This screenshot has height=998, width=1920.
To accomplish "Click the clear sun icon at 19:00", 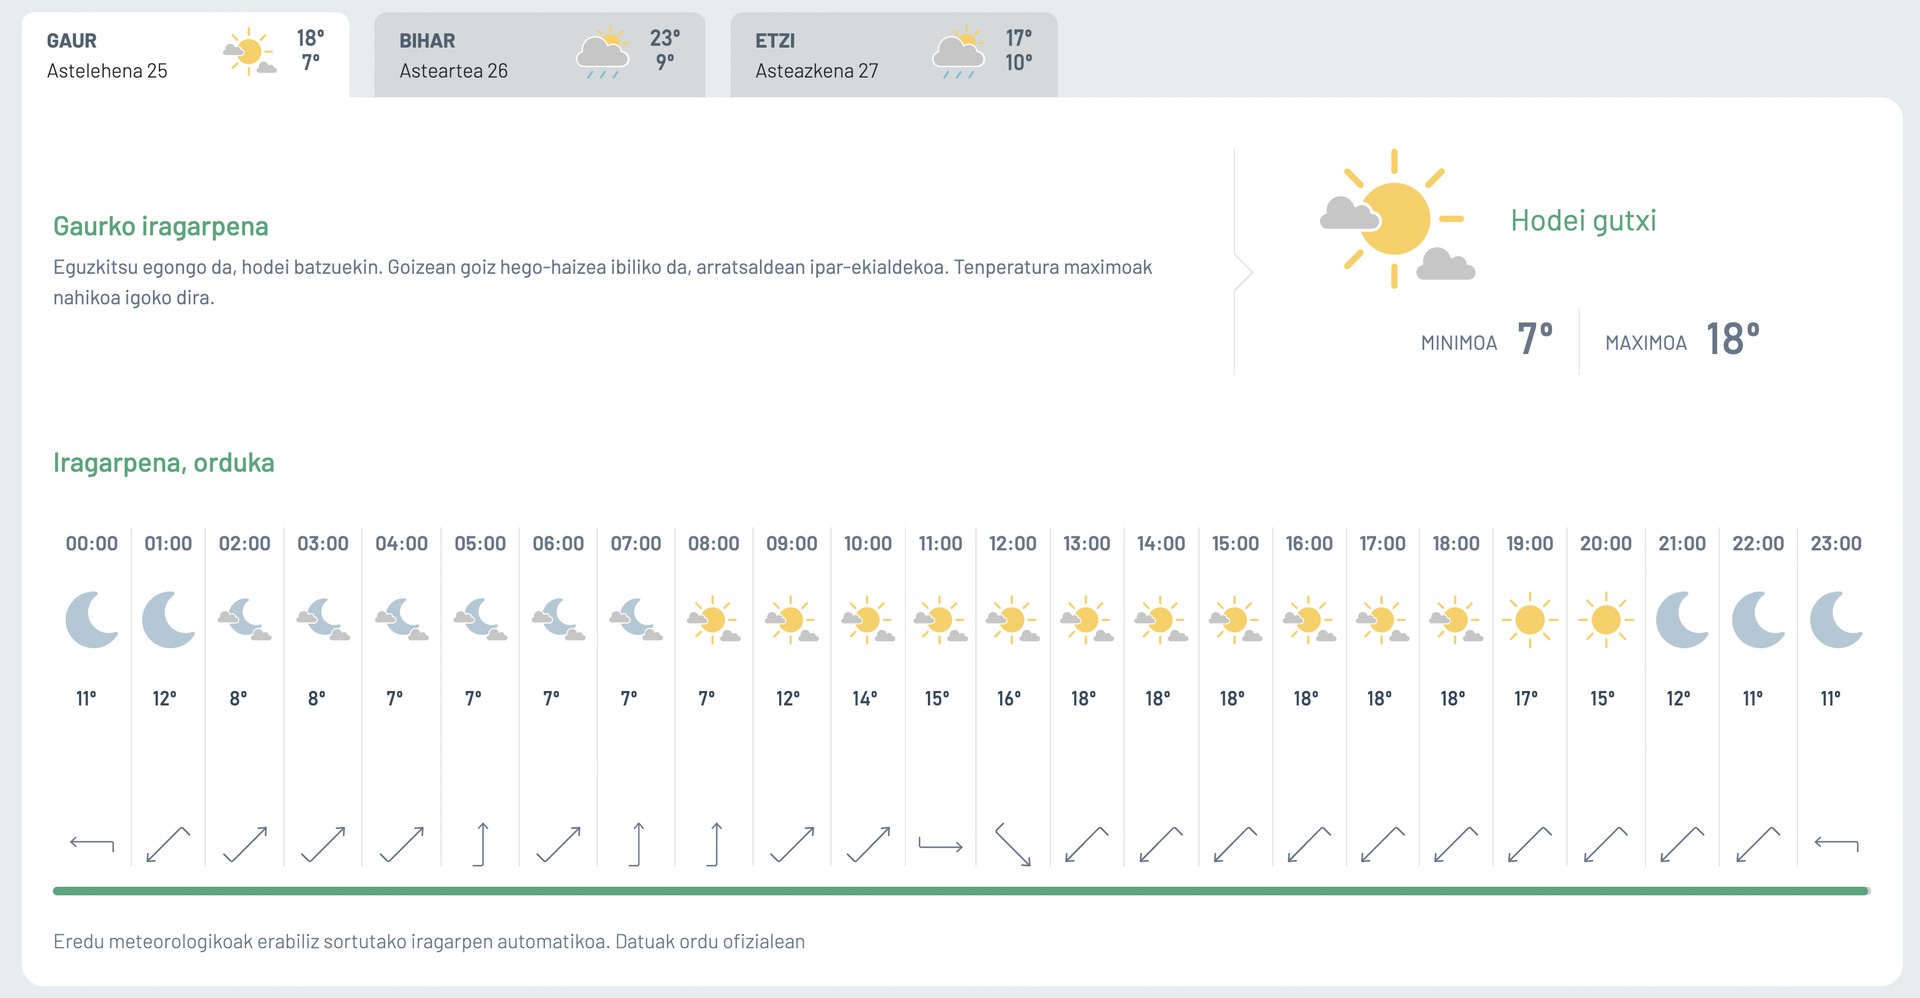I will [x=1530, y=620].
